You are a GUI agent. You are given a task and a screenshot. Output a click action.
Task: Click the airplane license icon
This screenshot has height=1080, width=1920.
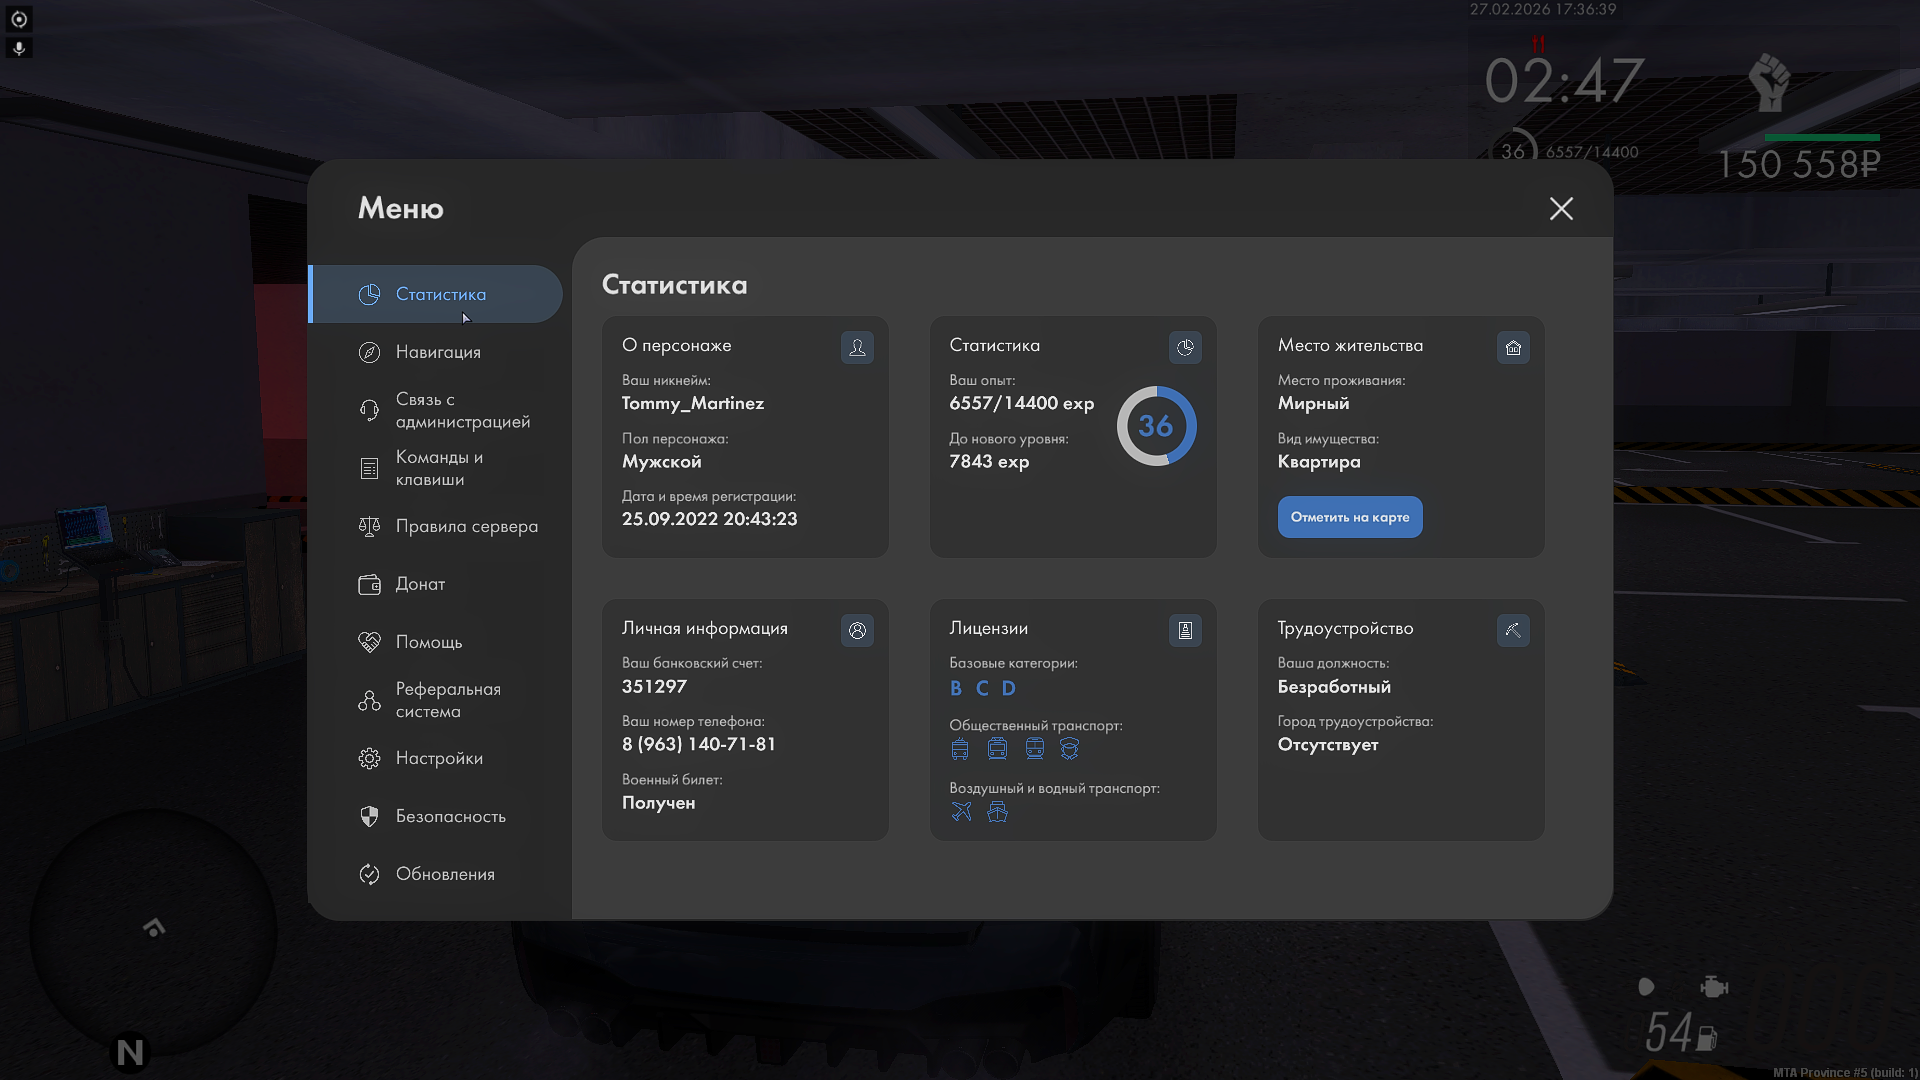[x=961, y=812]
